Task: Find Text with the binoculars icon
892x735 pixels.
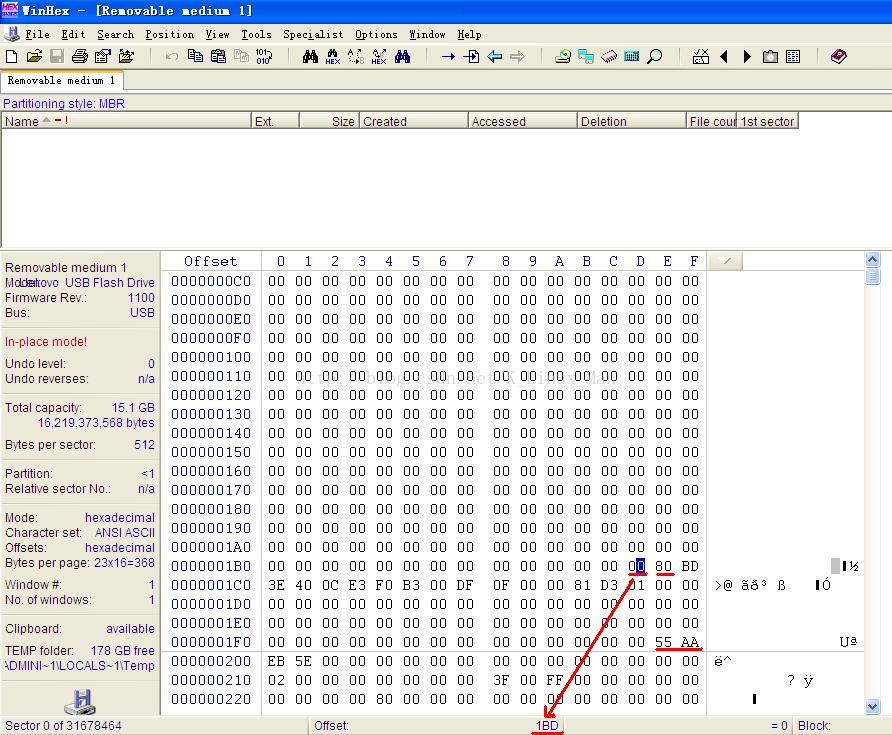Action: click(x=310, y=56)
